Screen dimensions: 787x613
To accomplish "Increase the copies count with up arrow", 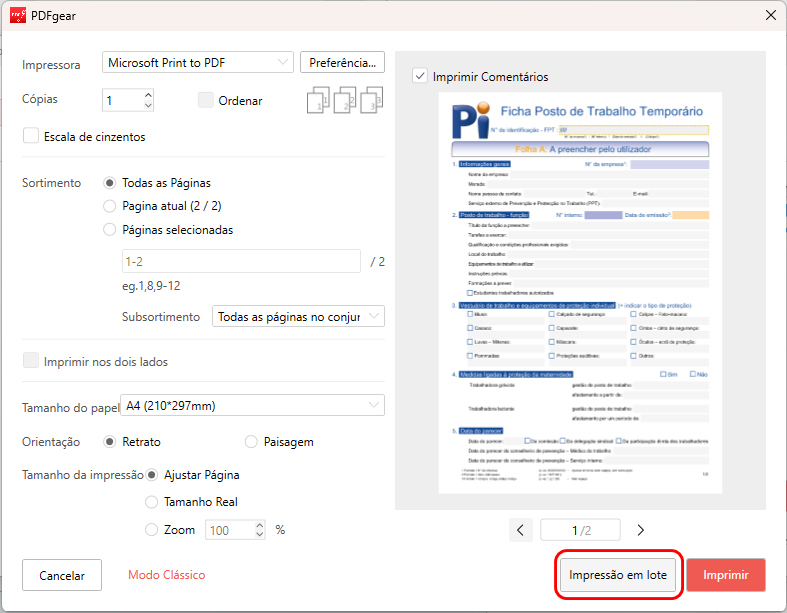I will 148,95.
